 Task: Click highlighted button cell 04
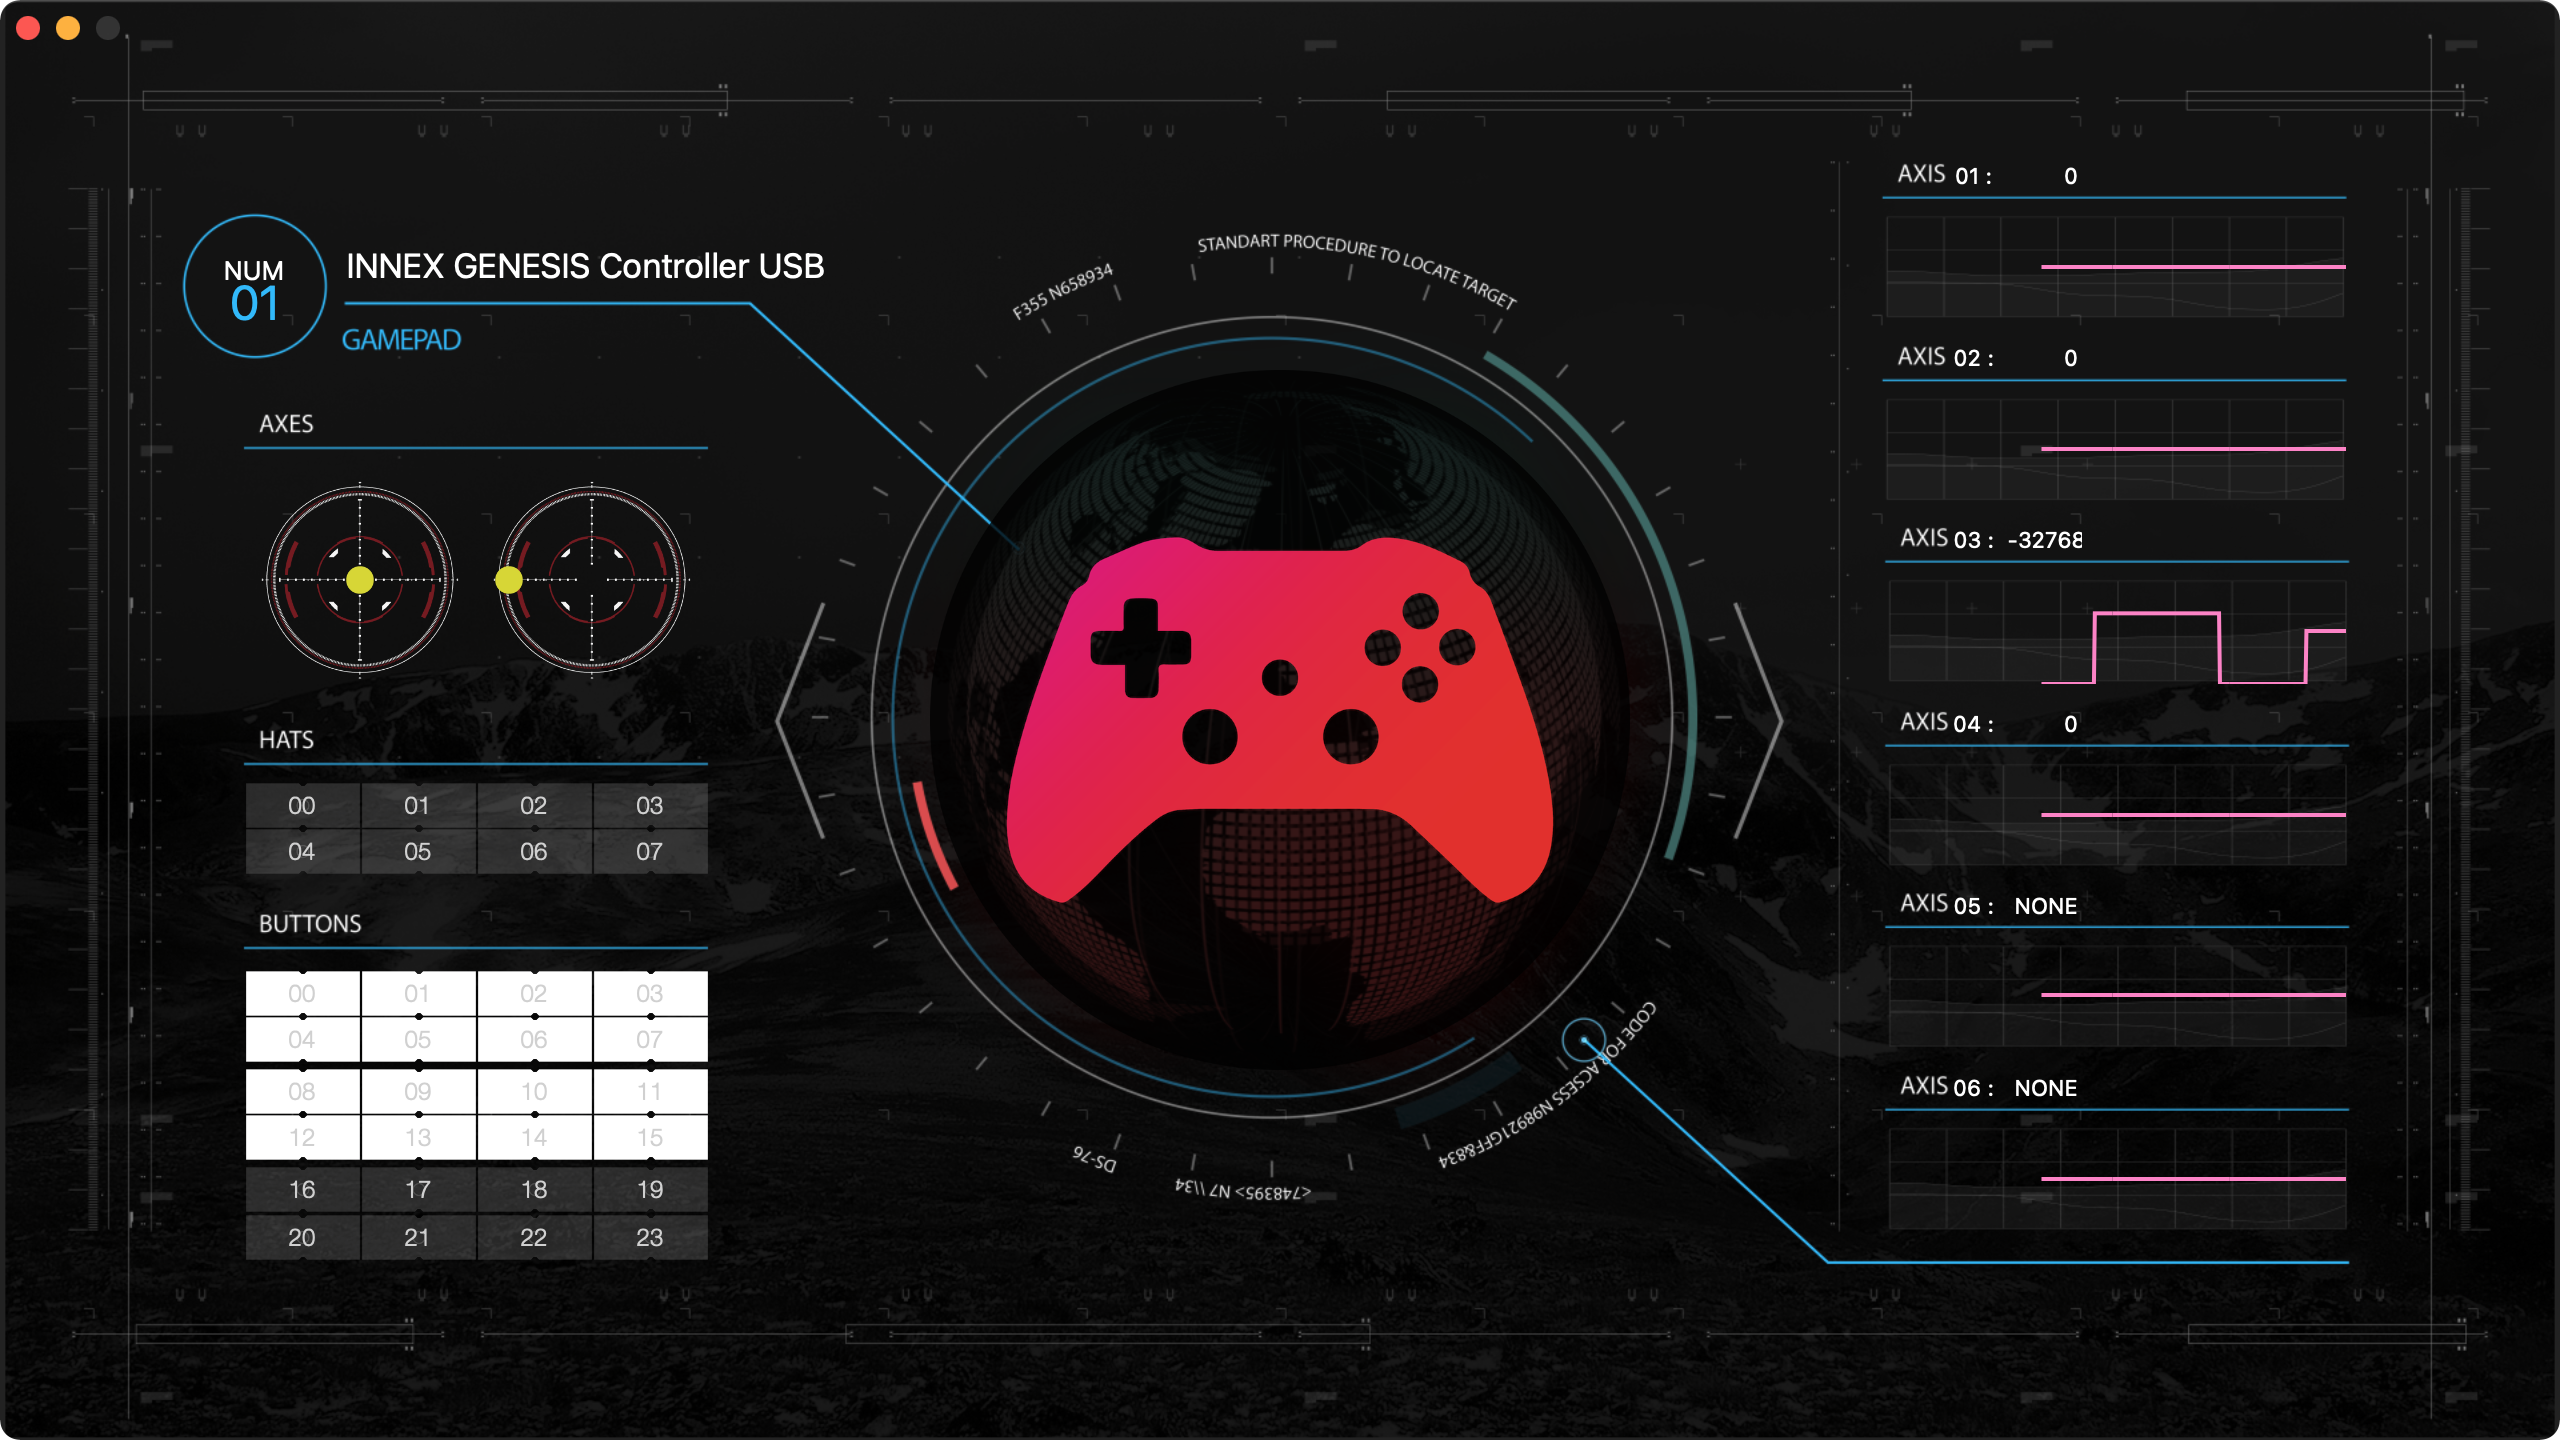point(302,1039)
